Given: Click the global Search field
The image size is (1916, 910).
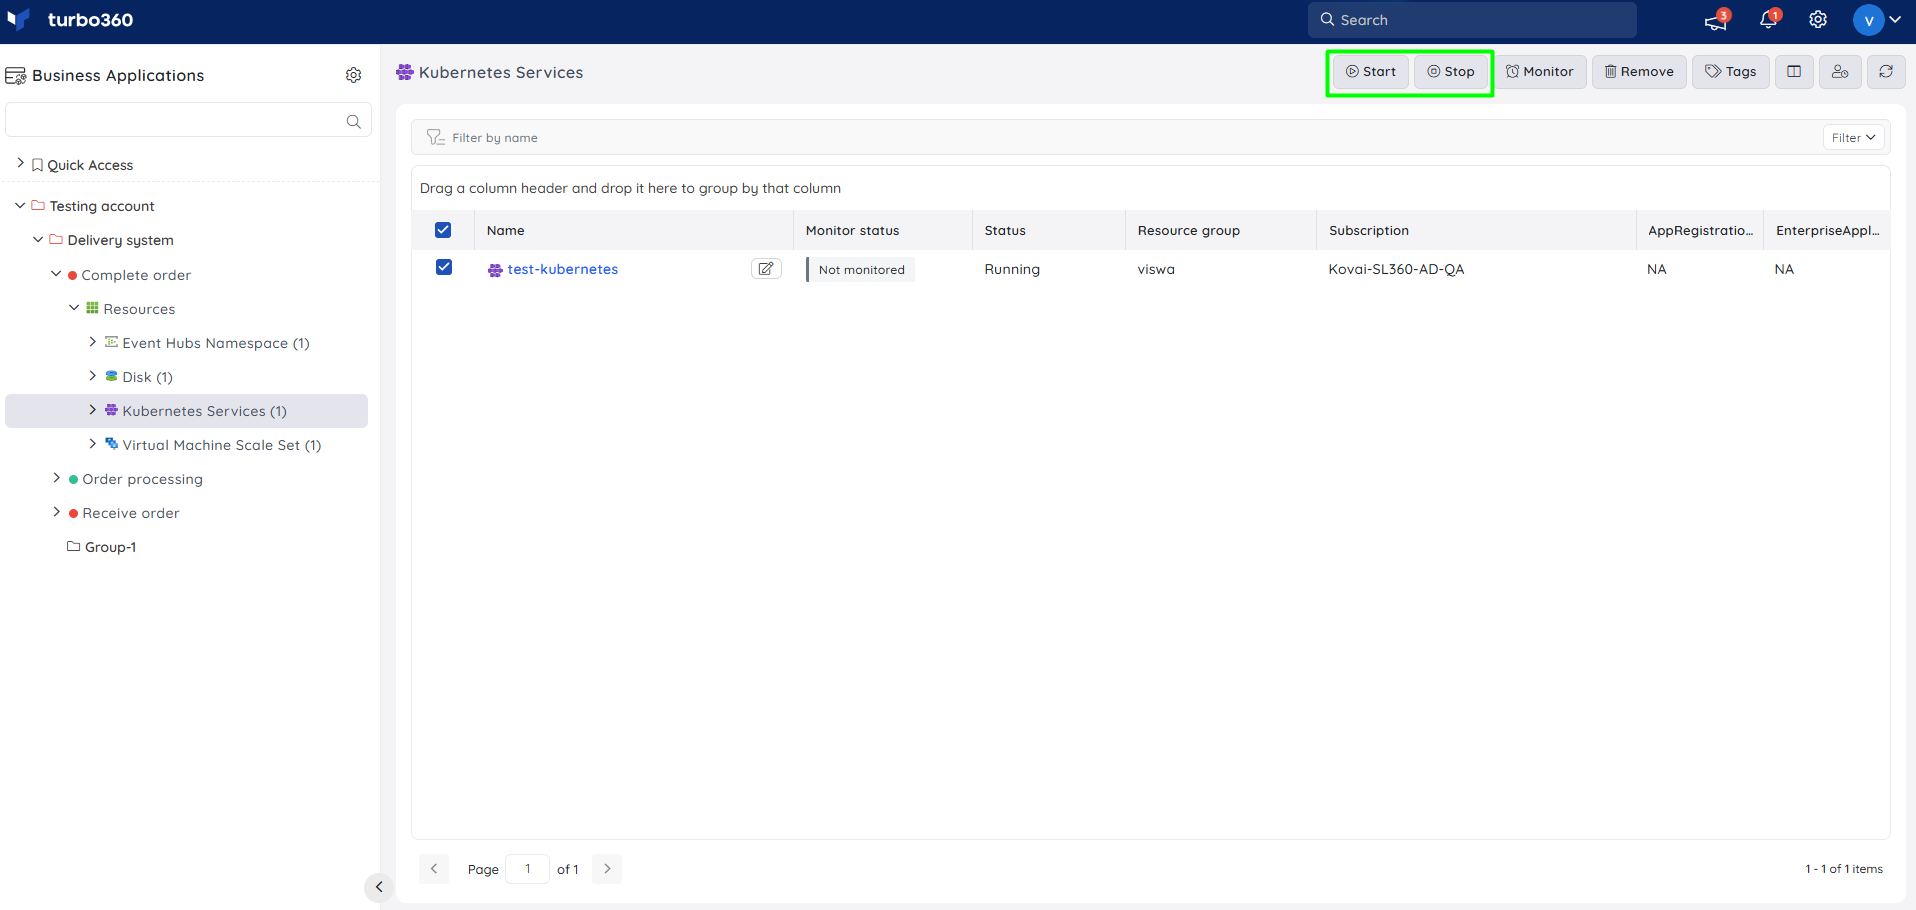Looking at the screenshot, I should click(1472, 20).
